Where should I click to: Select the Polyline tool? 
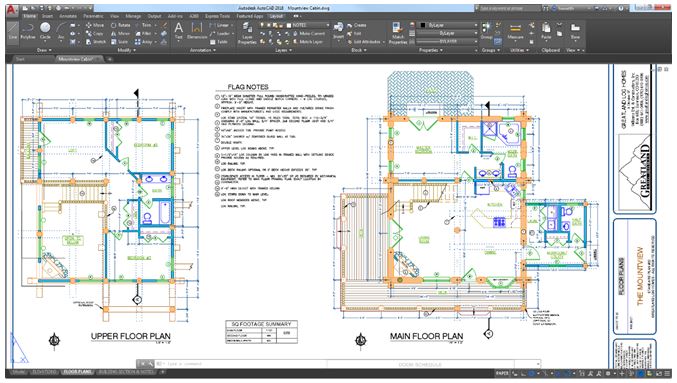pyautogui.click(x=28, y=32)
